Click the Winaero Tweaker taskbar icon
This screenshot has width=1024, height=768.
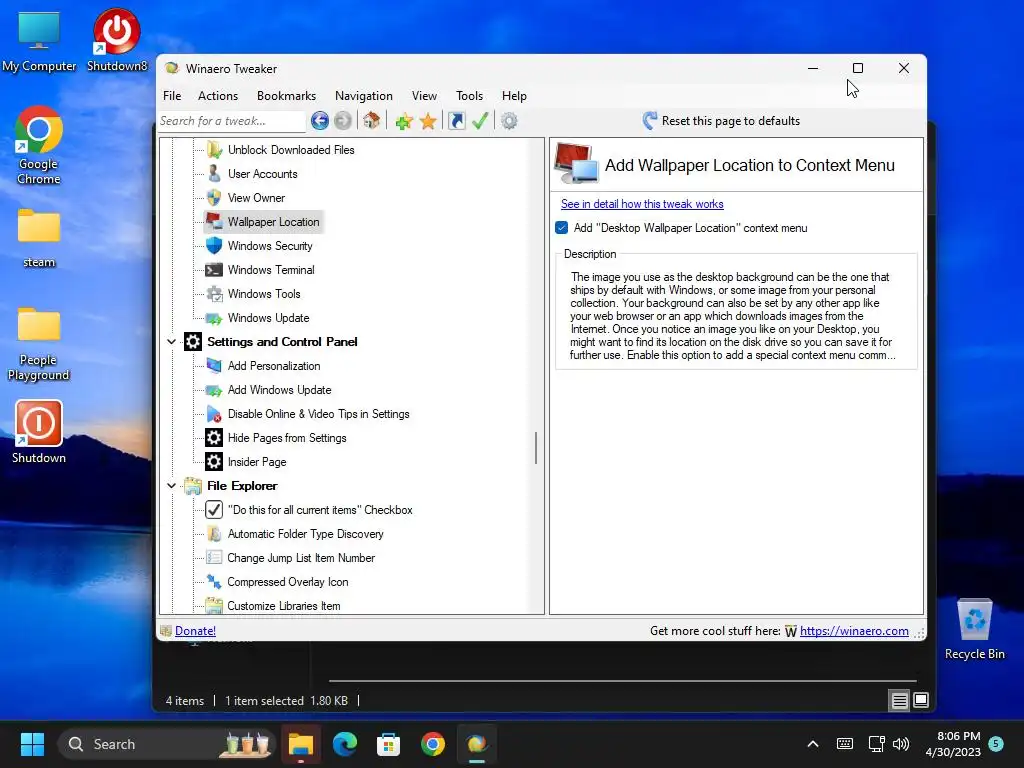[477, 744]
